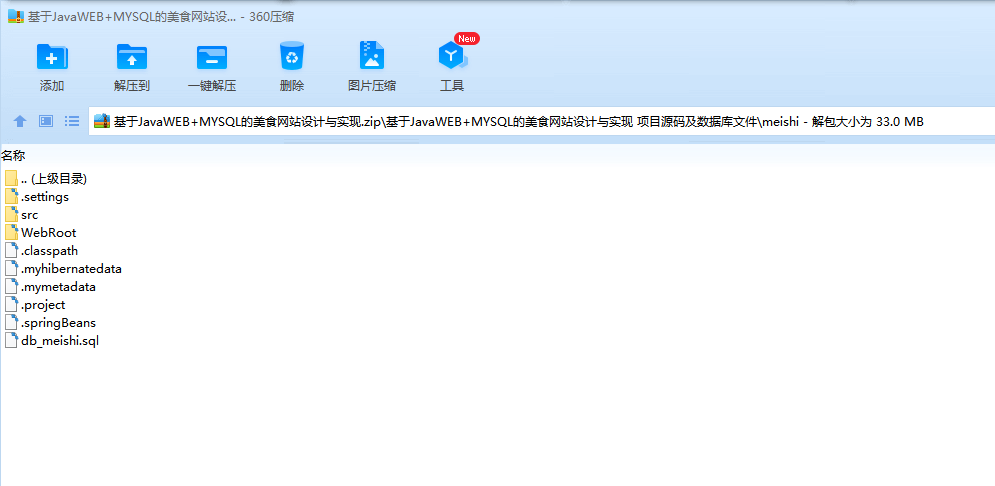Select the .settings folder
The width and height of the screenshot is (995, 486).
pos(37,197)
